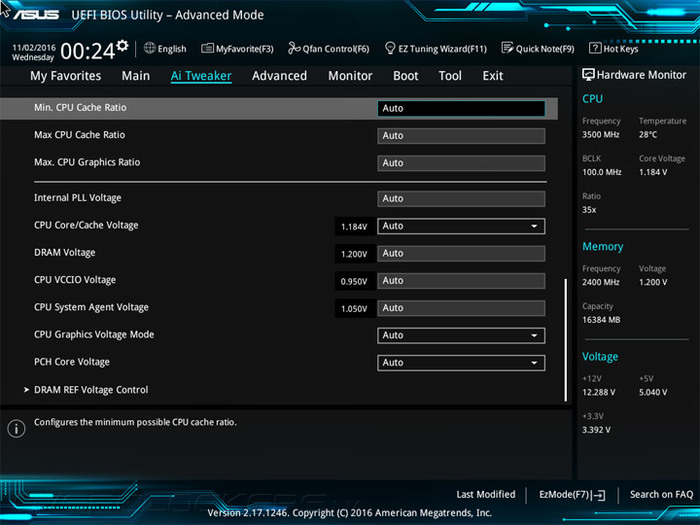Go to the Boot tab
This screenshot has width=700, height=525.
pyautogui.click(x=405, y=76)
